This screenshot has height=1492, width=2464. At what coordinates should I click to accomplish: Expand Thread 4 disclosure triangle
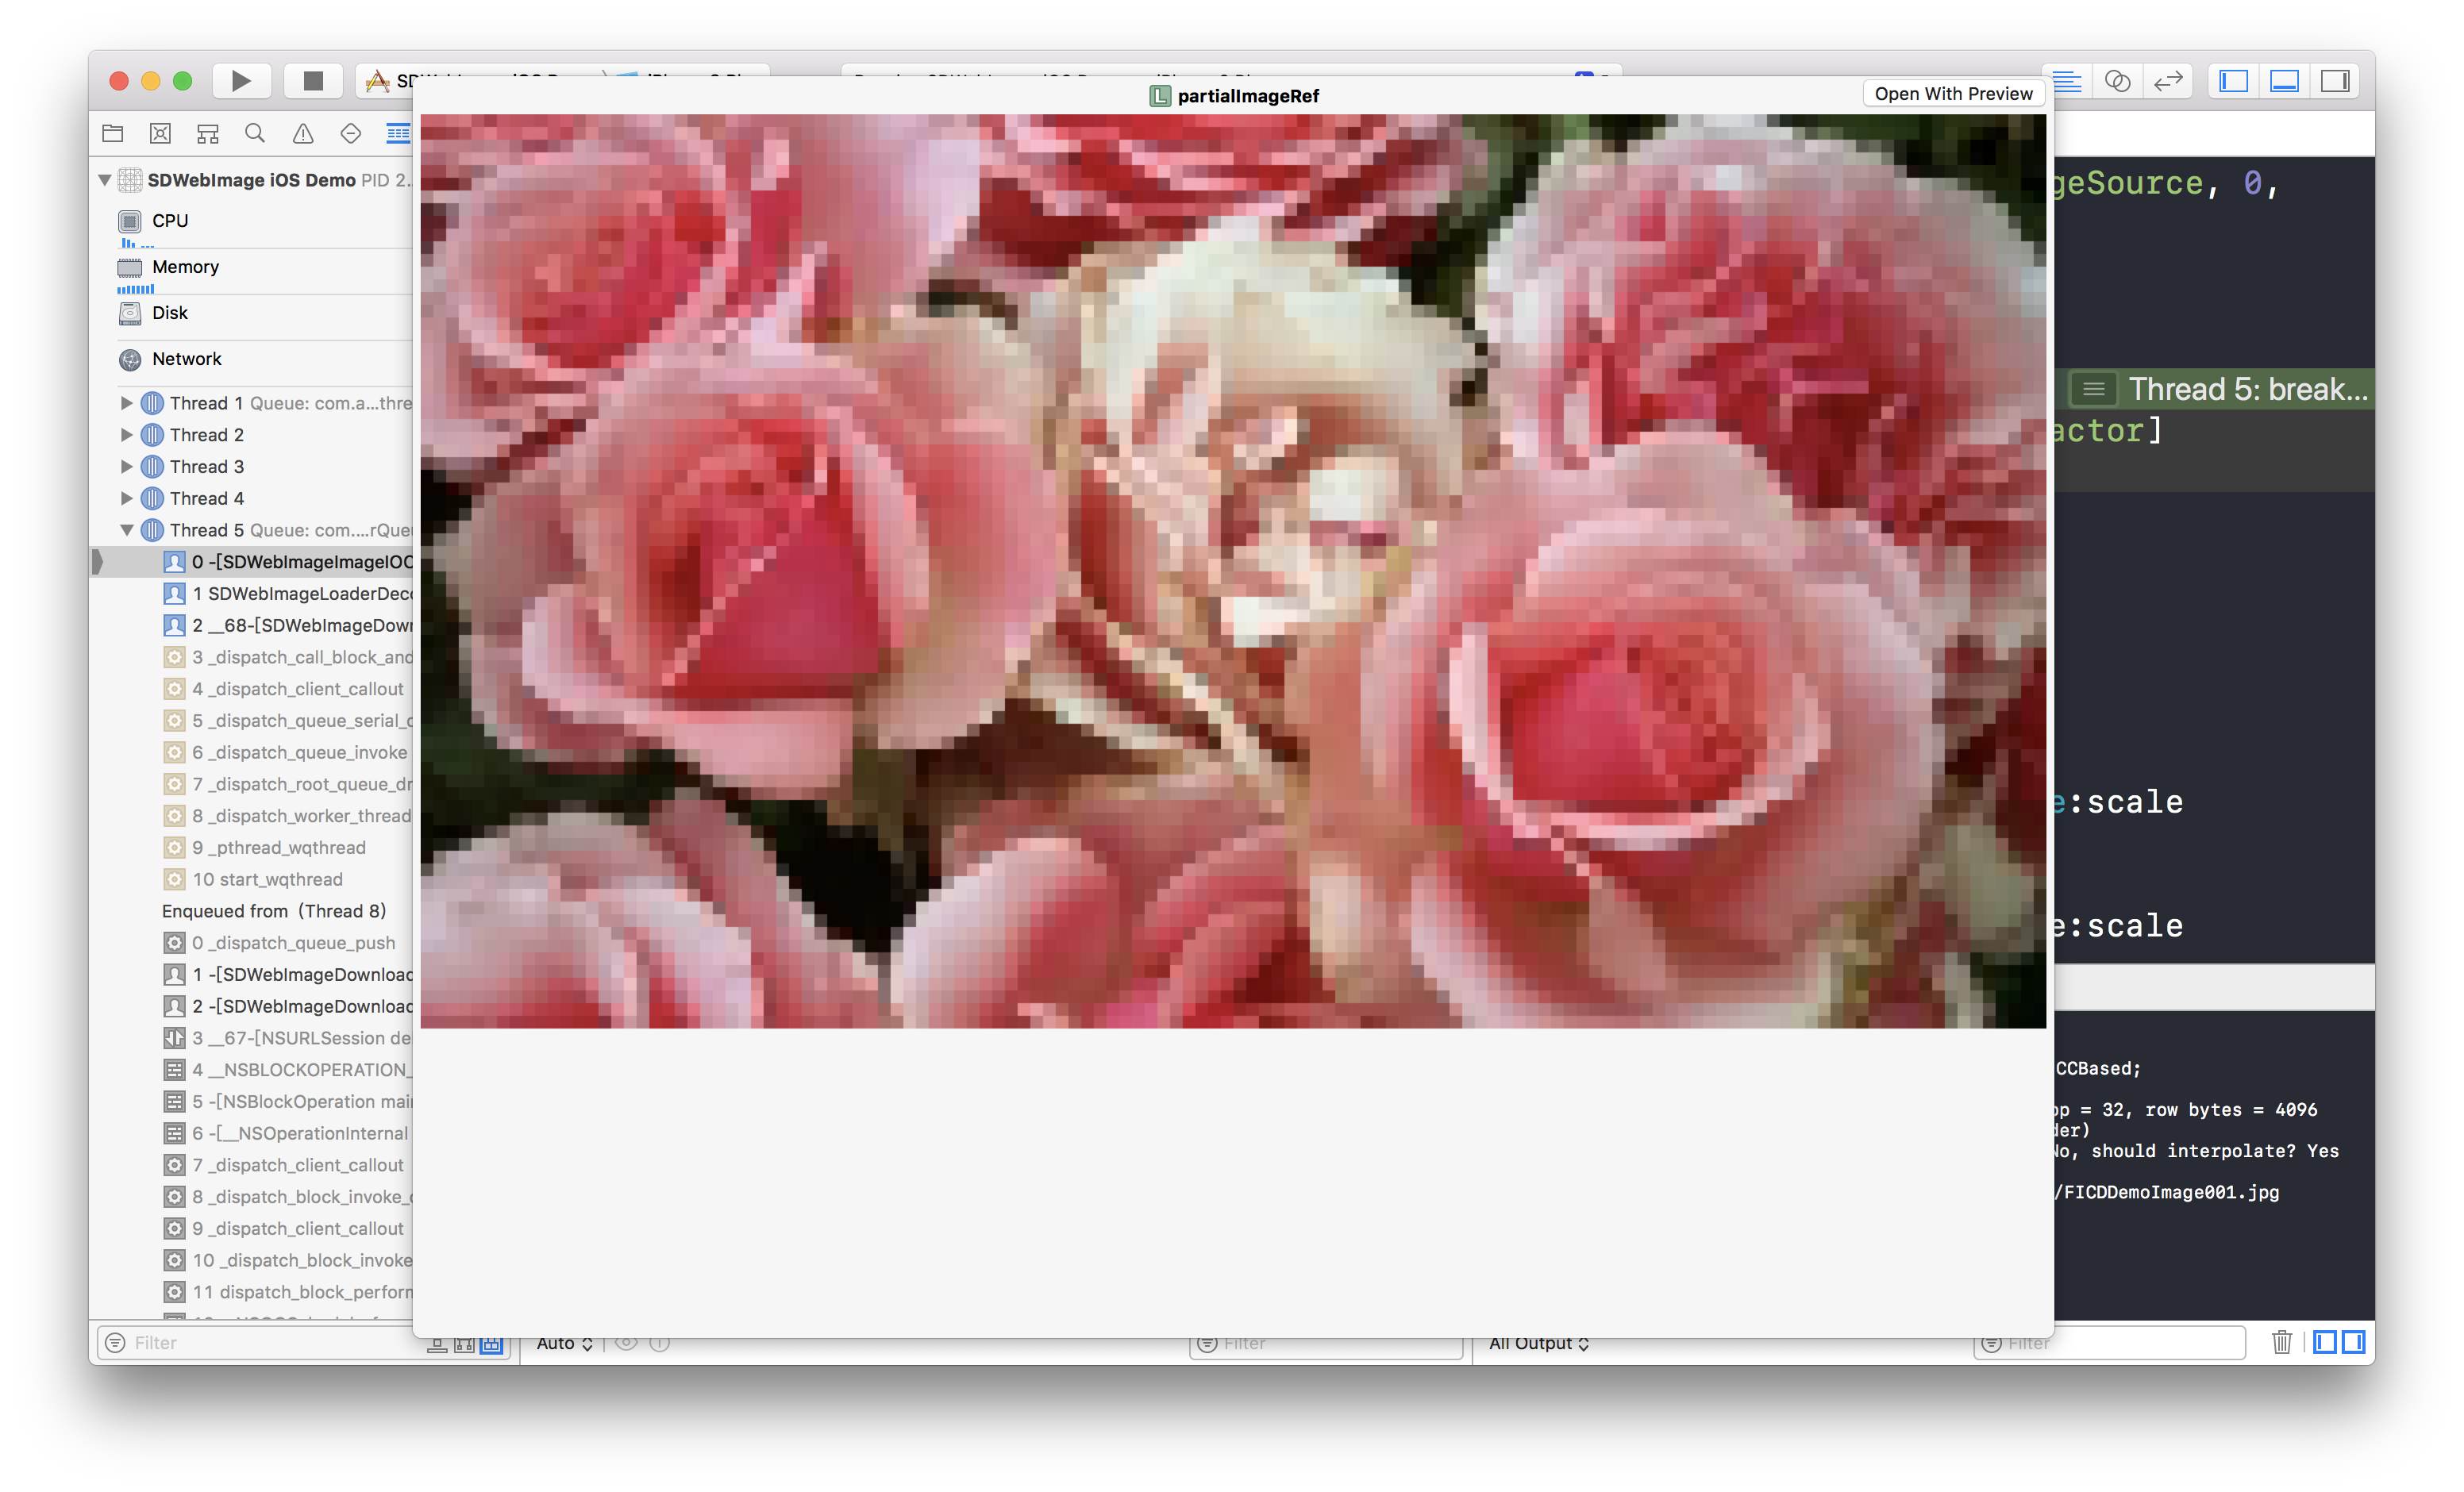point(127,499)
